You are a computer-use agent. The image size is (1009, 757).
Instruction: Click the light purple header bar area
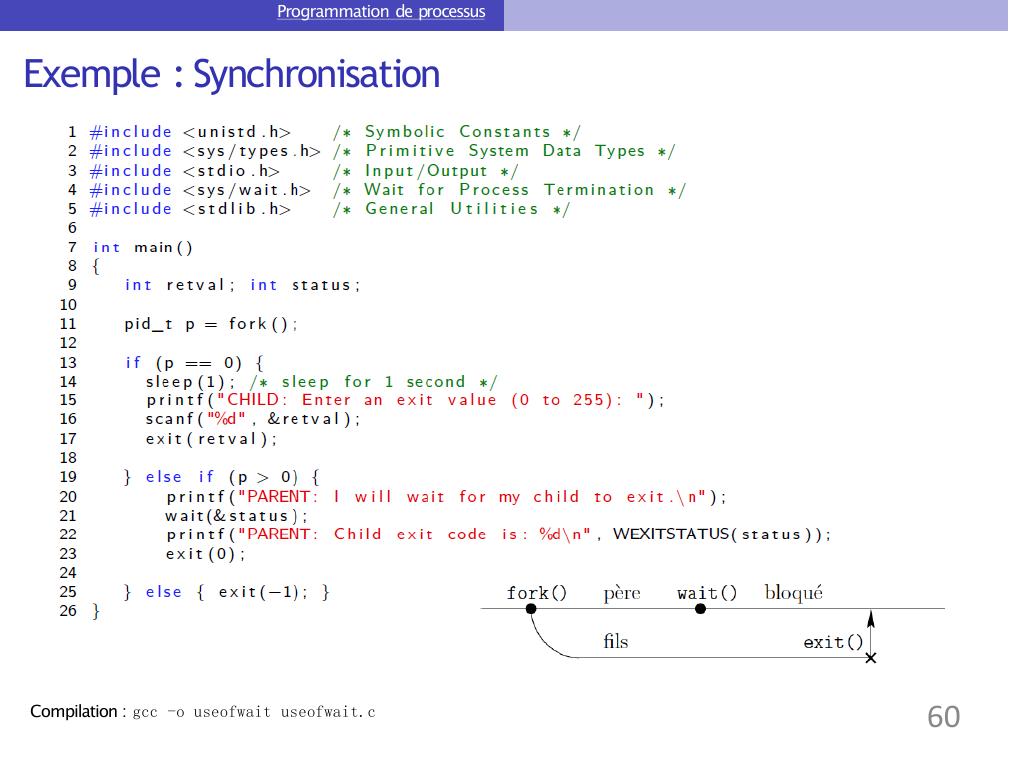pyautogui.click(x=755, y=15)
